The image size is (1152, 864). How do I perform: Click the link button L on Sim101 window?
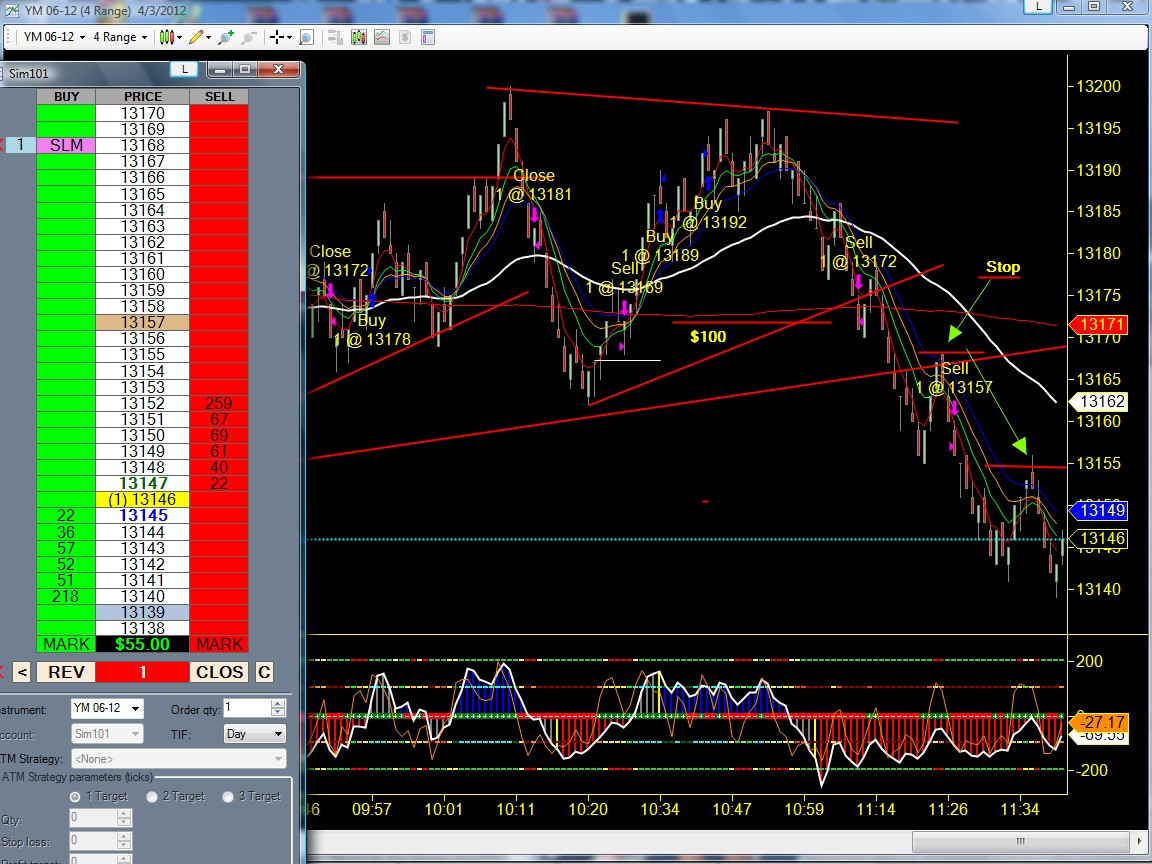coord(184,69)
